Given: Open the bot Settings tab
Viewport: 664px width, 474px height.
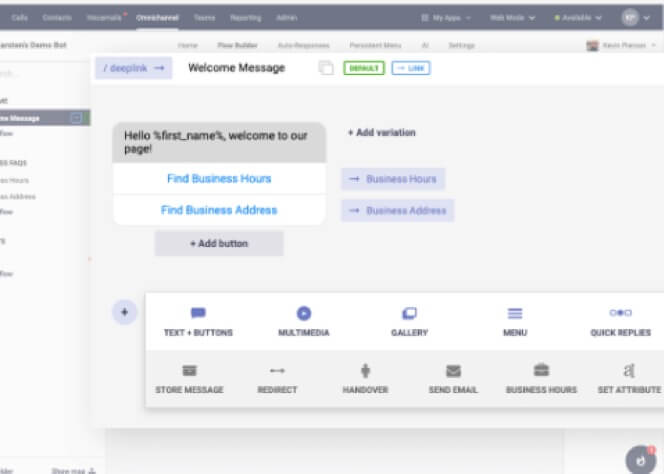Looking at the screenshot, I should click(x=462, y=45).
